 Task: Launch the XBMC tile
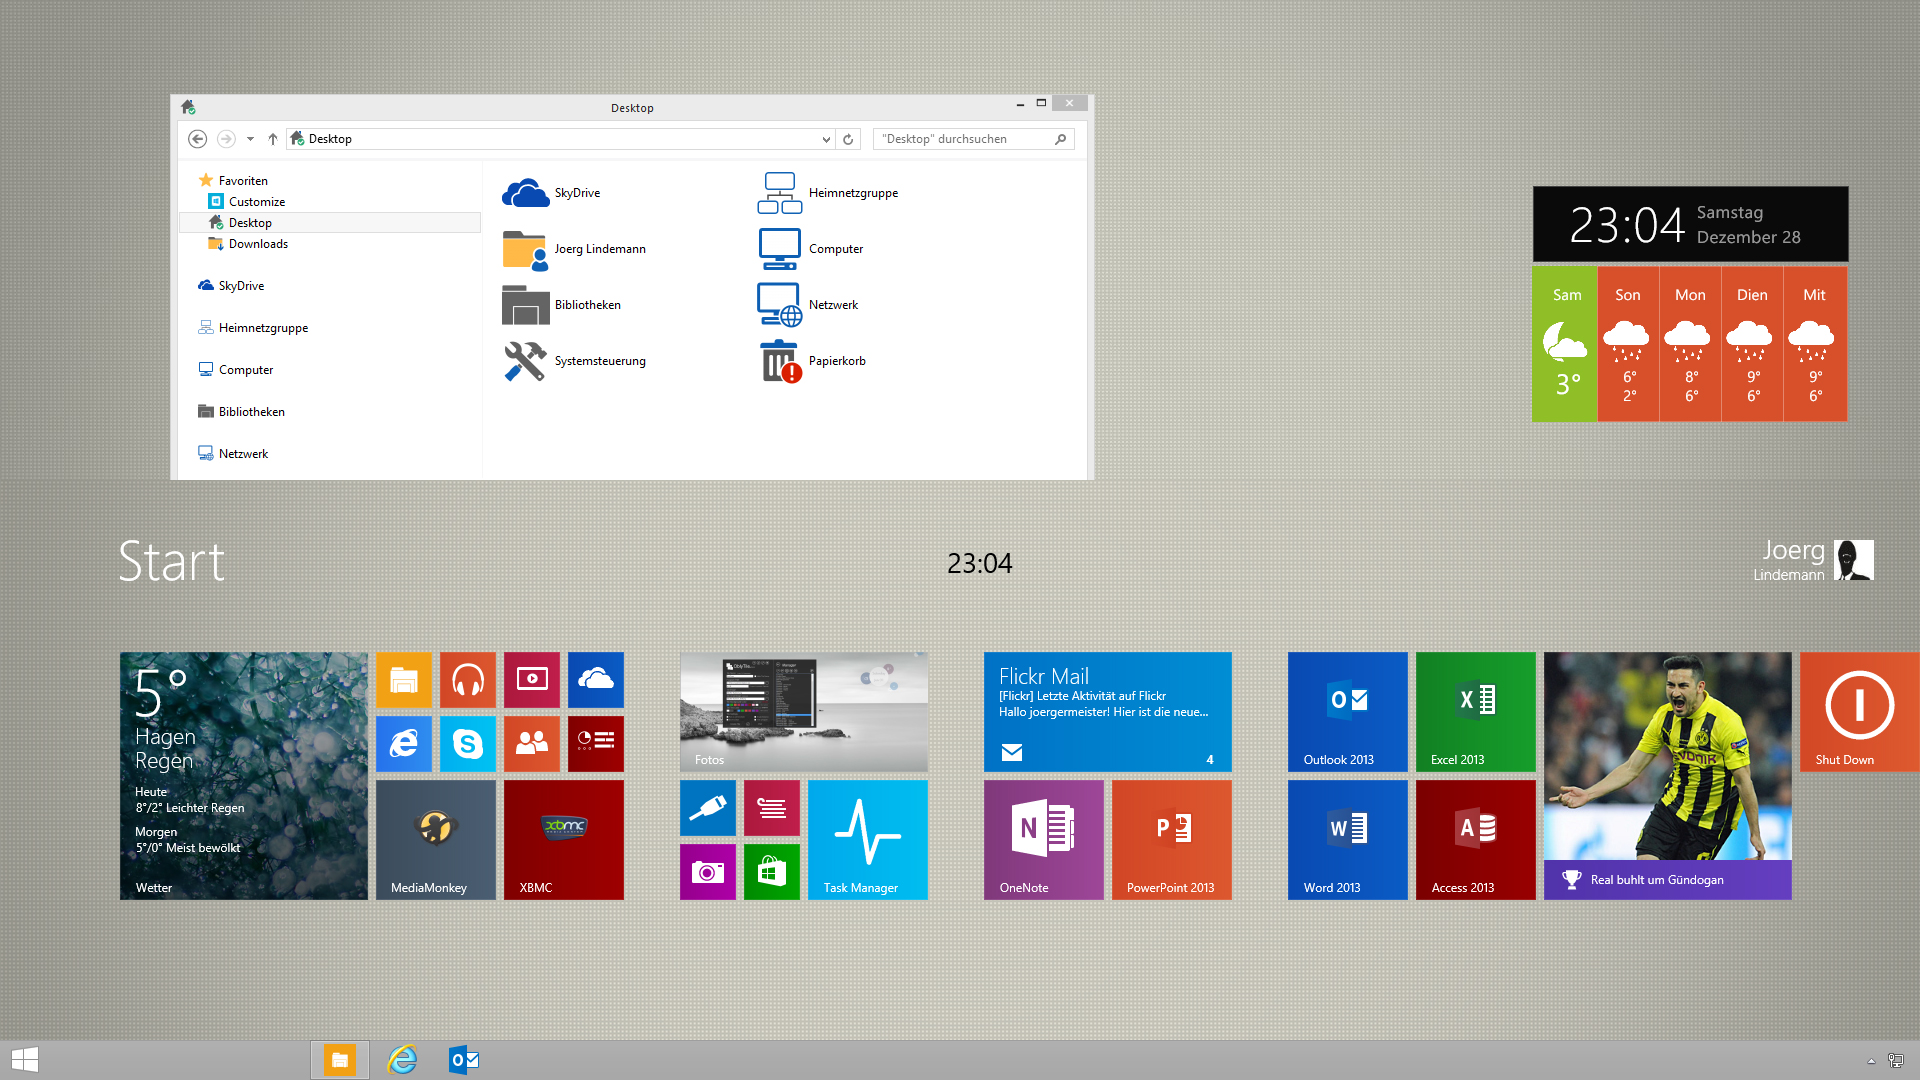coord(564,840)
